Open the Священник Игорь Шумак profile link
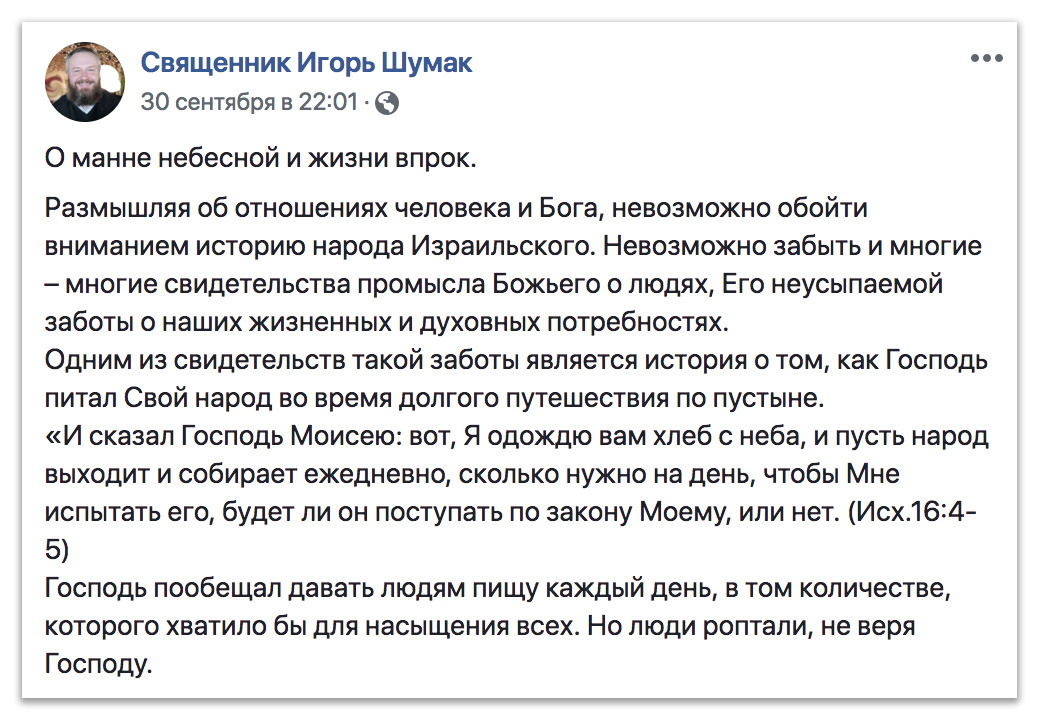The width and height of the screenshot is (1040, 721). click(x=306, y=63)
